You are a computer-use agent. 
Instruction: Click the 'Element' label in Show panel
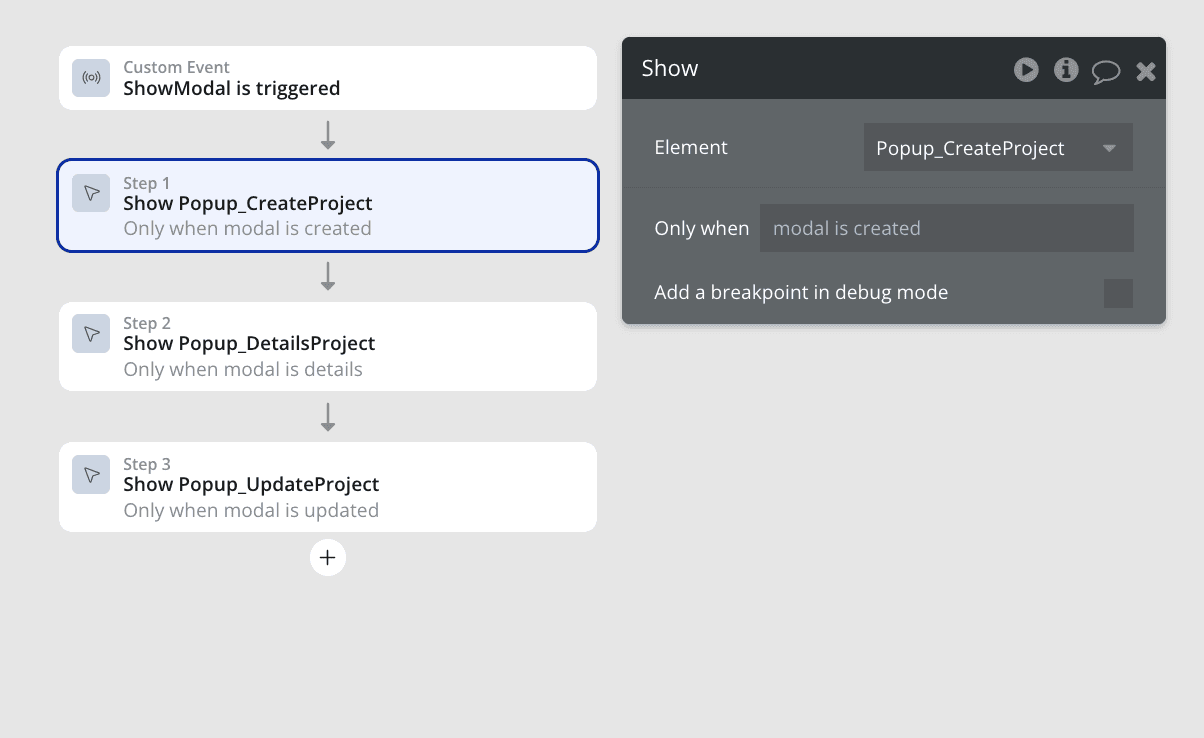(691, 147)
